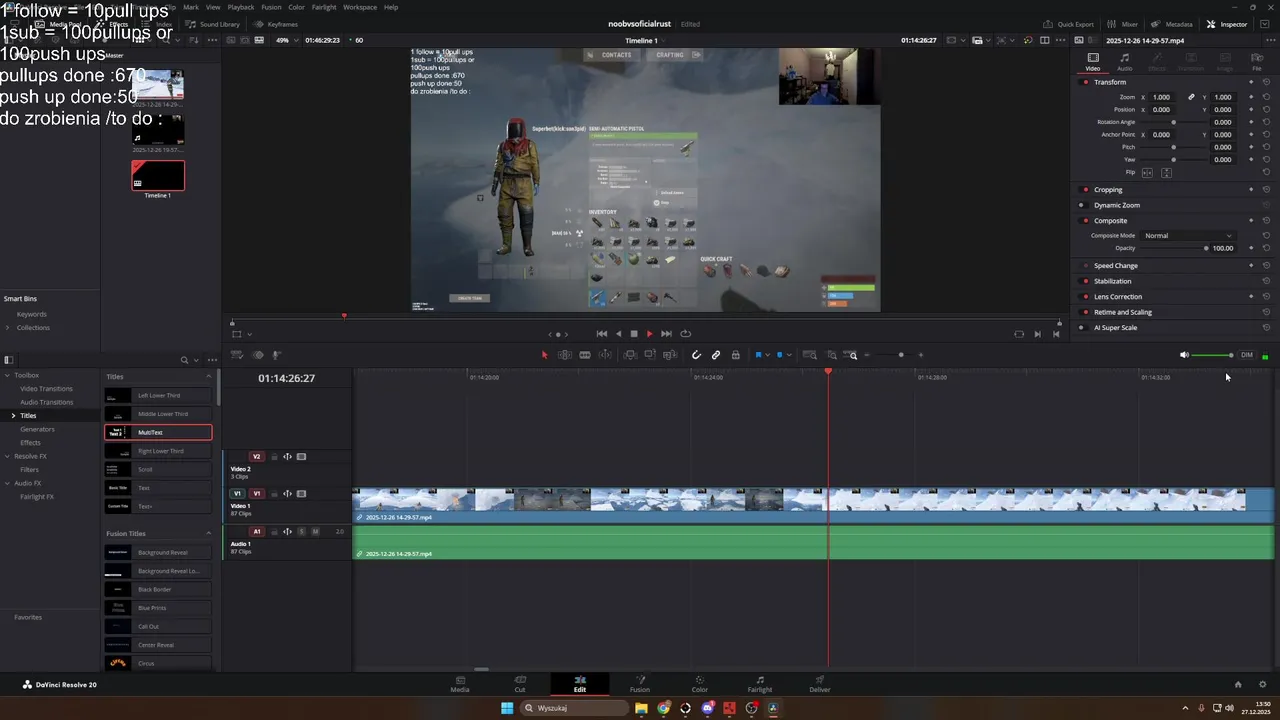Viewport: 1280px width, 720px height.
Task: Expand the Toolbox tree item
Action: tap(7, 375)
